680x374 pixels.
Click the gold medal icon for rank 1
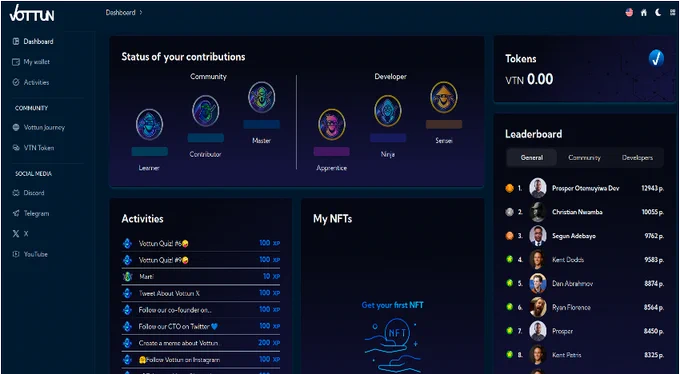[510, 188]
